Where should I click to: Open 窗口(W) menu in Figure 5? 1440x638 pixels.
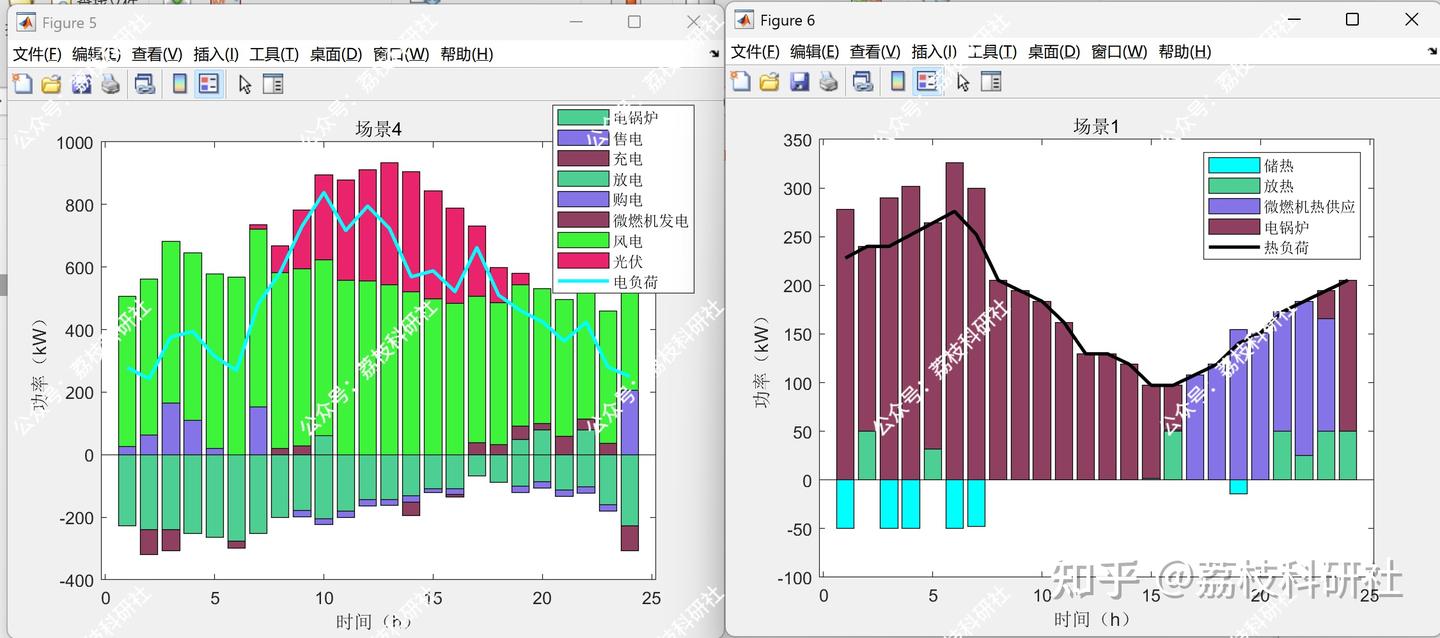coord(401,54)
